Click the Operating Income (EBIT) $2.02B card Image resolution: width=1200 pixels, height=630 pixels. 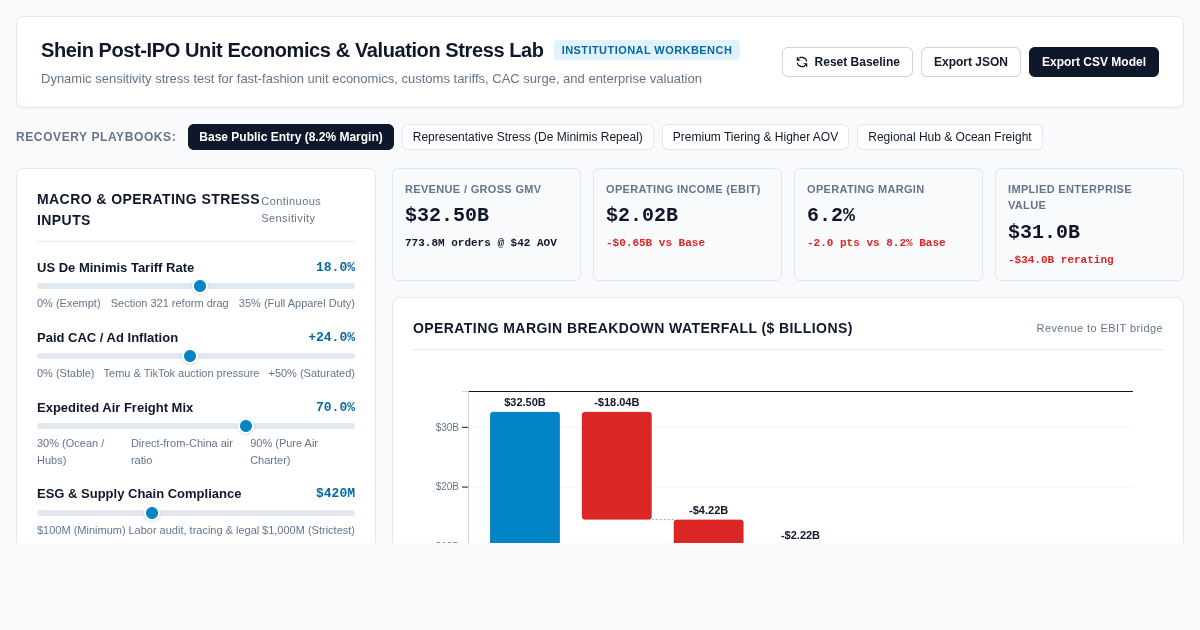pos(687,224)
